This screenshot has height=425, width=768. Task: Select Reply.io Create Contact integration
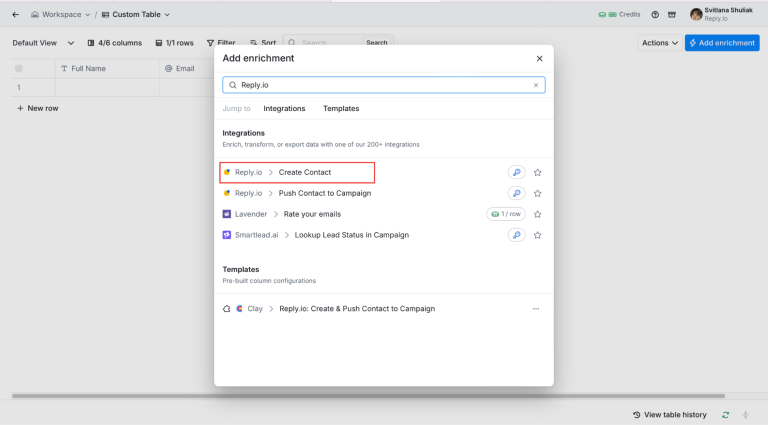point(384,172)
